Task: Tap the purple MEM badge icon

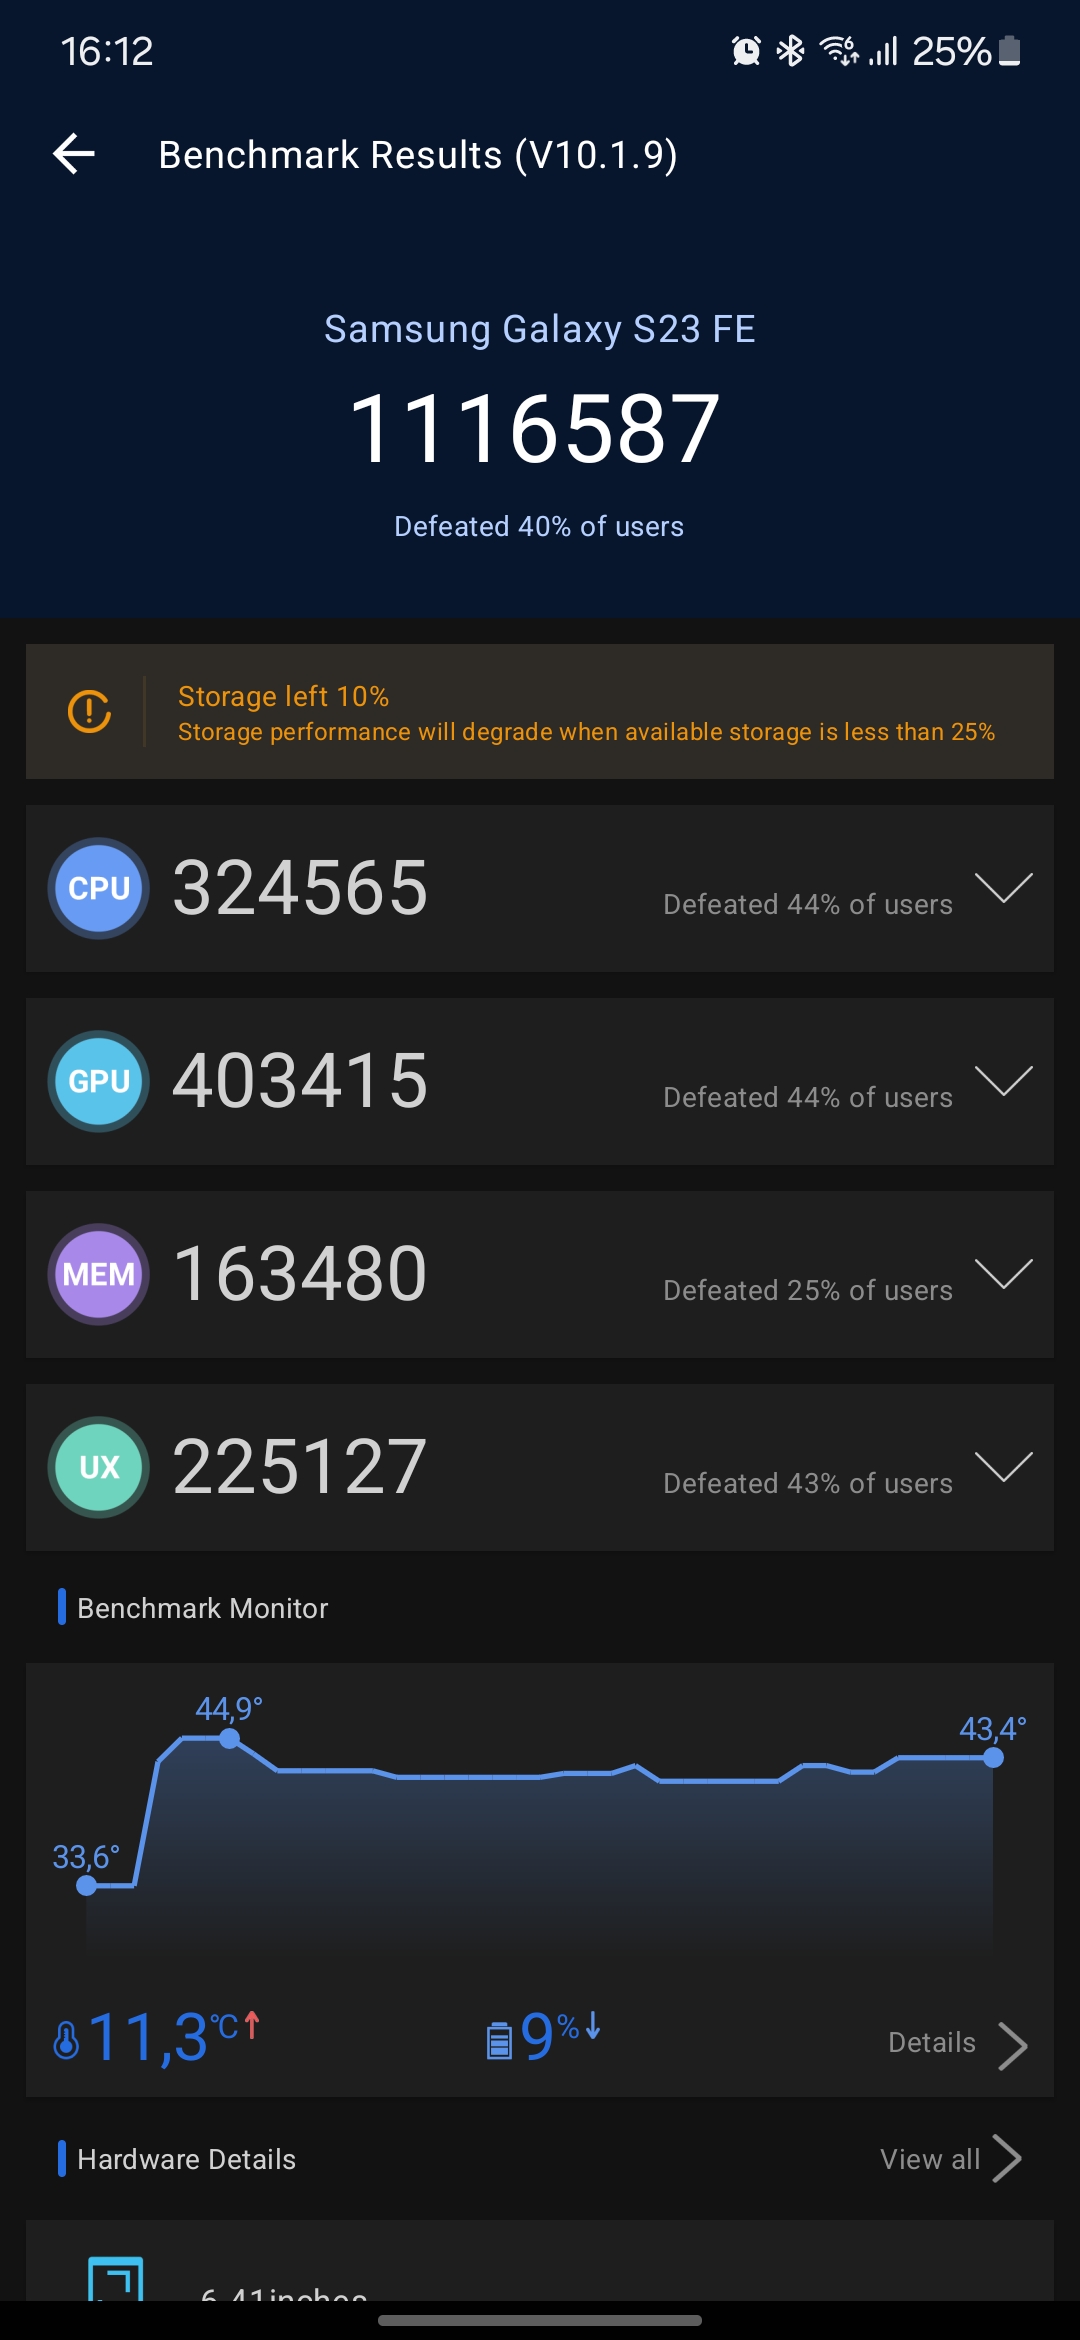Action: [x=99, y=1274]
